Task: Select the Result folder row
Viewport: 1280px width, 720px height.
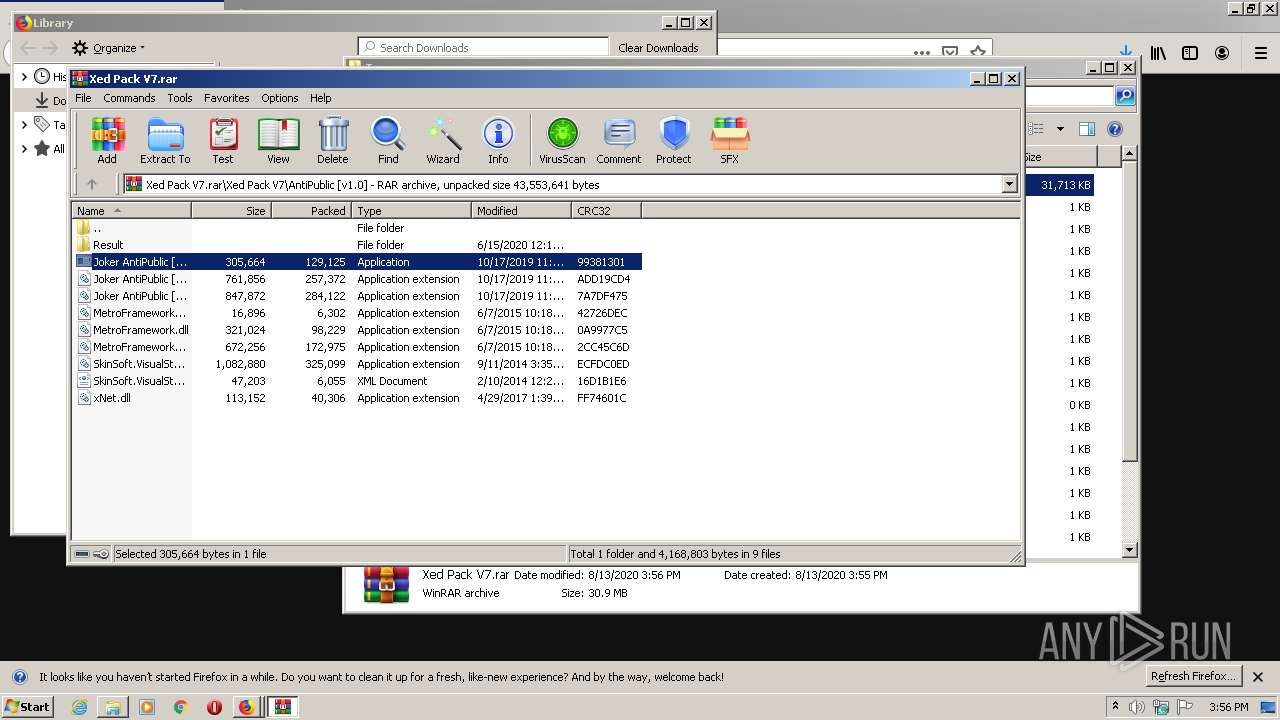Action: pyautogui.click(x=357, y=245)
